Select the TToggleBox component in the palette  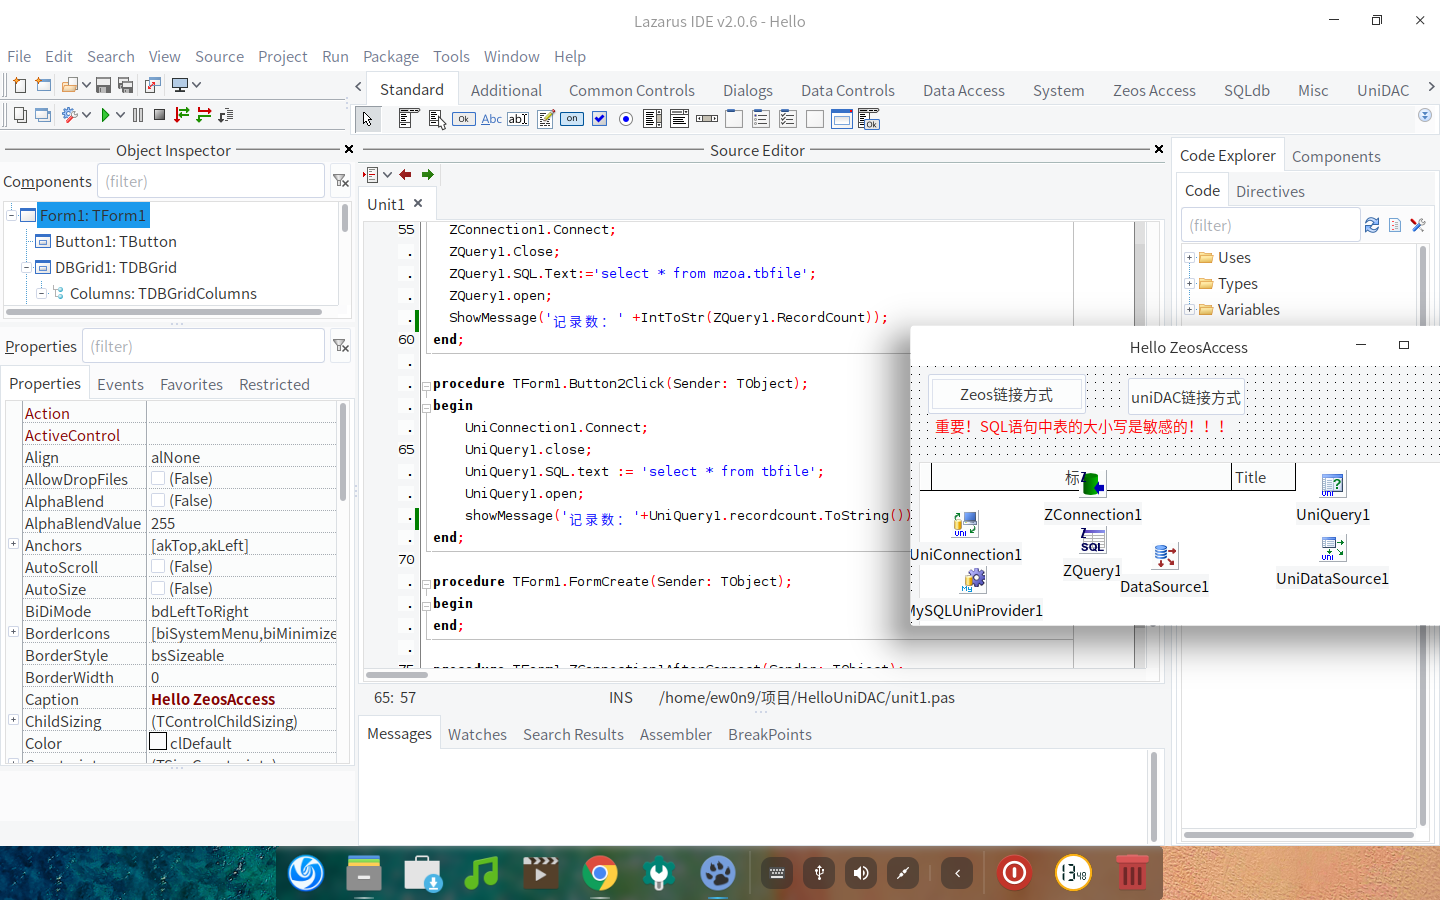572,119
